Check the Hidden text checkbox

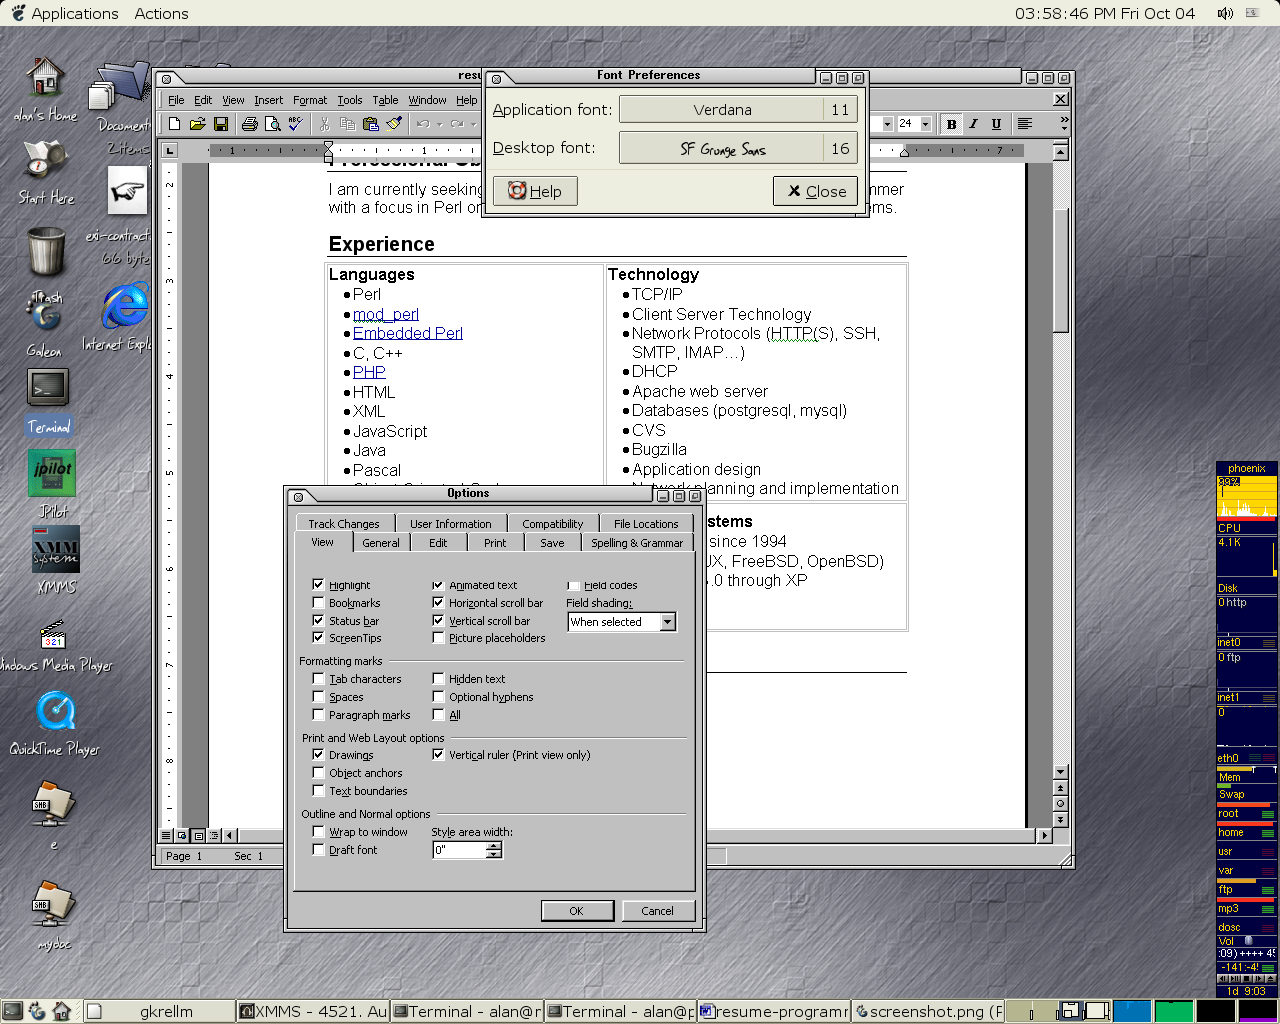click(x=438, y=679)
